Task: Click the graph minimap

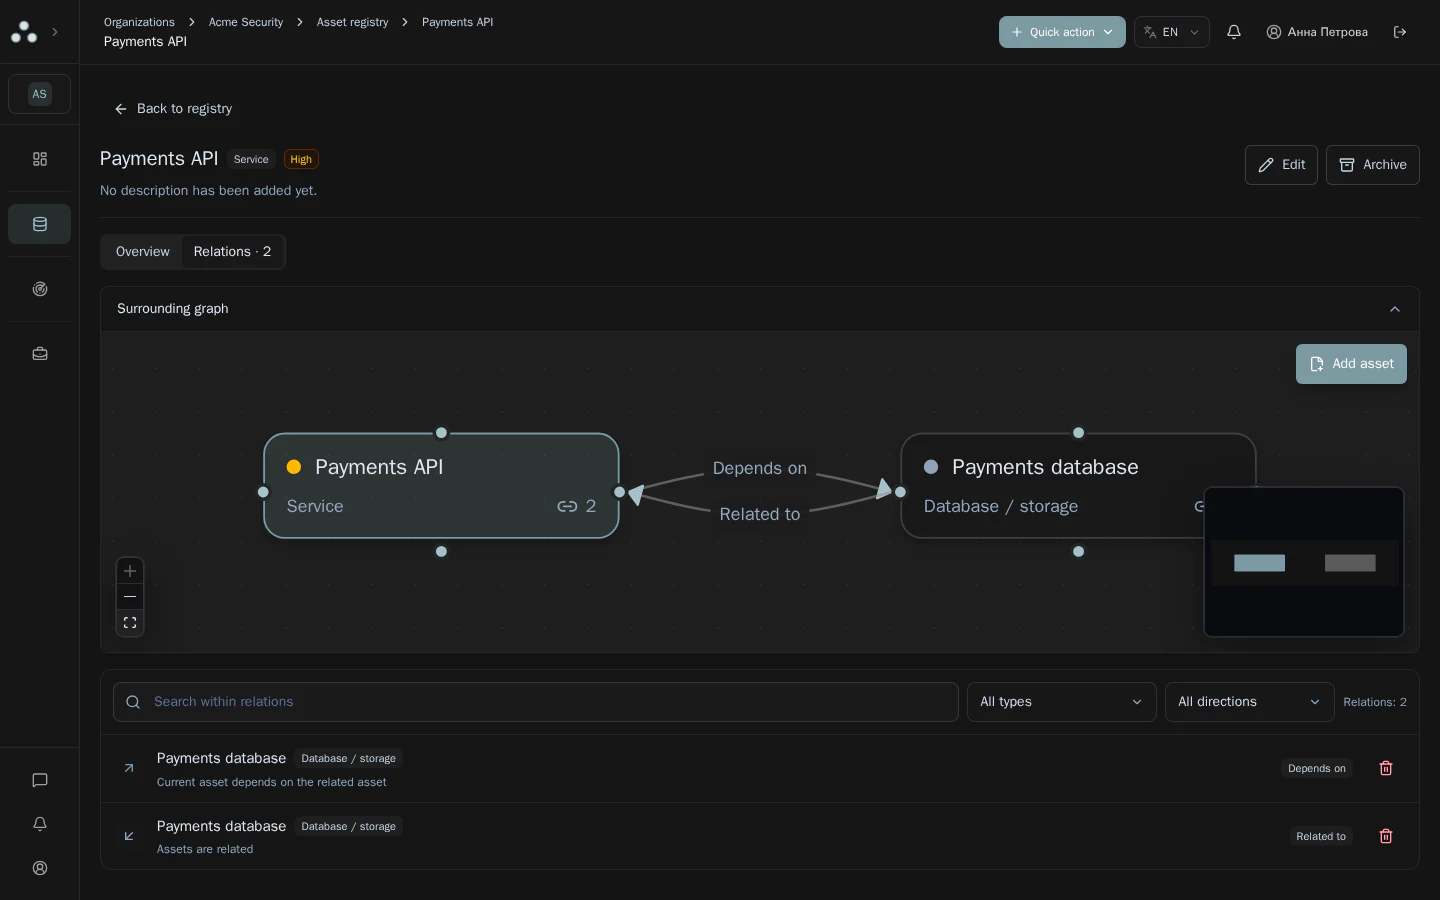Action: (x=1304, y=562)
